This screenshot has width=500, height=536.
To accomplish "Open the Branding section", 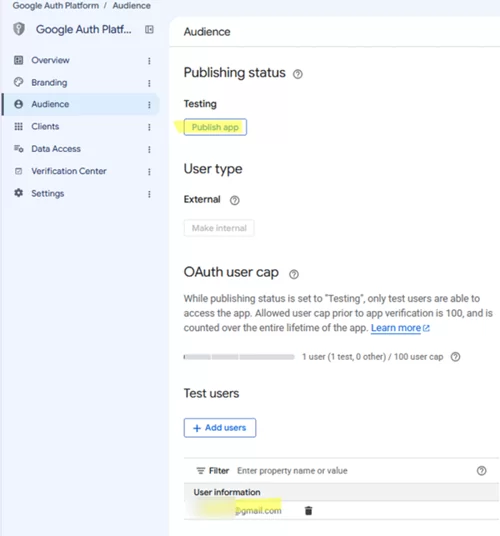I will [x=49, y=82].
